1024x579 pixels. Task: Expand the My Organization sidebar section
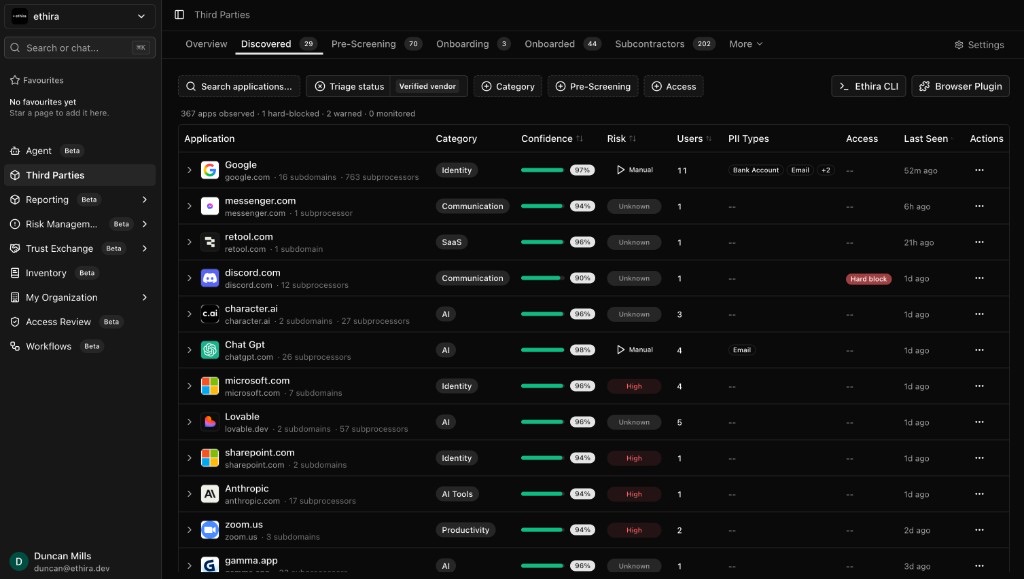pyautogui.click(x=144, y=297)
